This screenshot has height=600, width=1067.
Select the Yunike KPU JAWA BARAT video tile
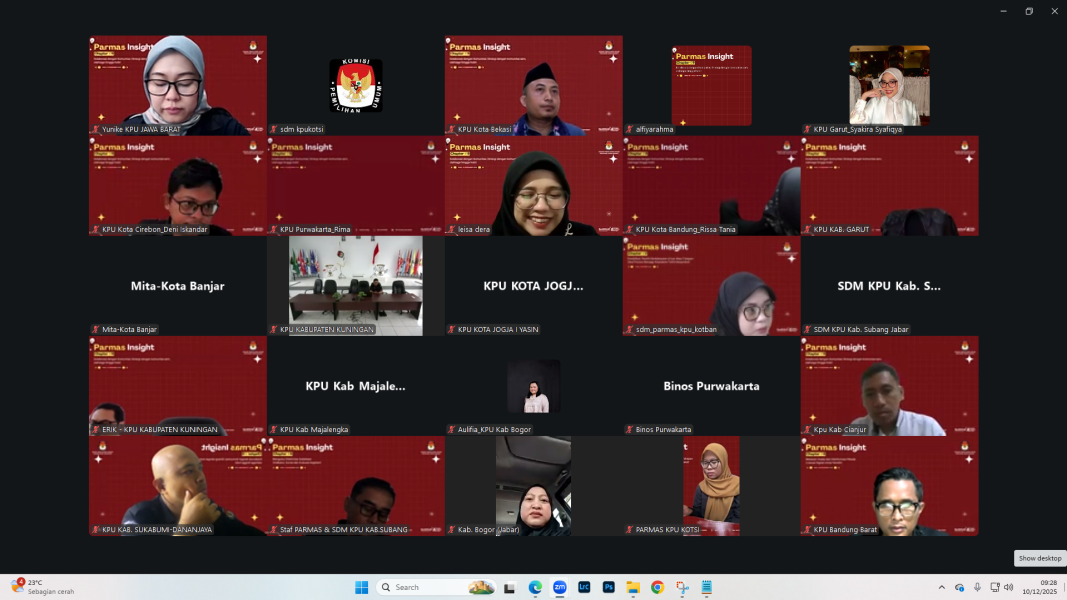point(178,85)
